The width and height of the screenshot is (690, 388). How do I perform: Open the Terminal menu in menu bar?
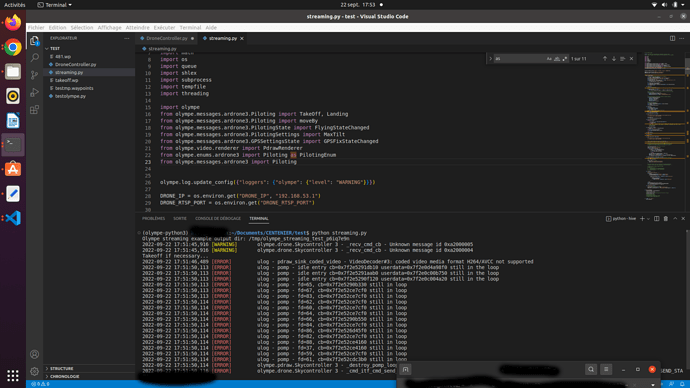point(190,27)
